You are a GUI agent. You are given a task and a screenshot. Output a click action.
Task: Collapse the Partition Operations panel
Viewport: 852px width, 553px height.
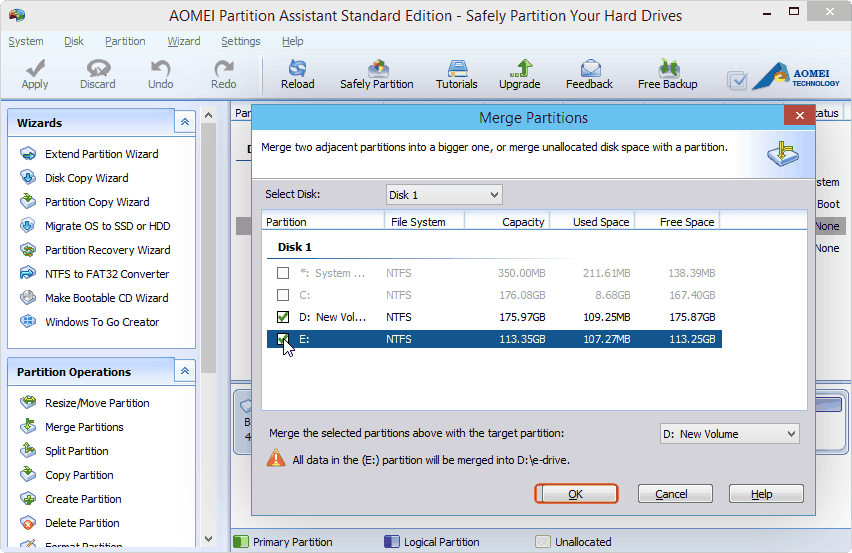click(x=185, y=371)
